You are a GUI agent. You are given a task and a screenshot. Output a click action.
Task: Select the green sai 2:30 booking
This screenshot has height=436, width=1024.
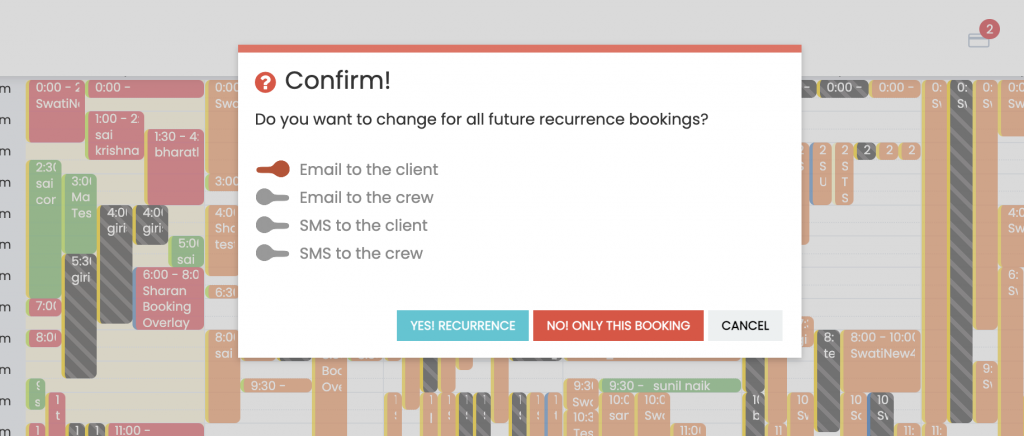pos(44,225)
